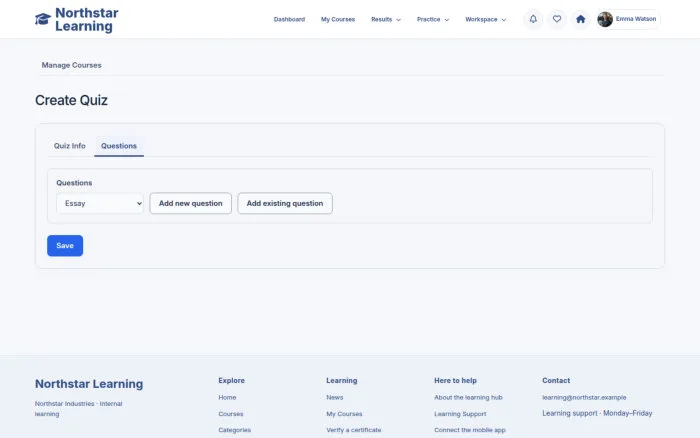Expand the Practice menu chevron
700x438 pixels.
(x=446, y=20)
